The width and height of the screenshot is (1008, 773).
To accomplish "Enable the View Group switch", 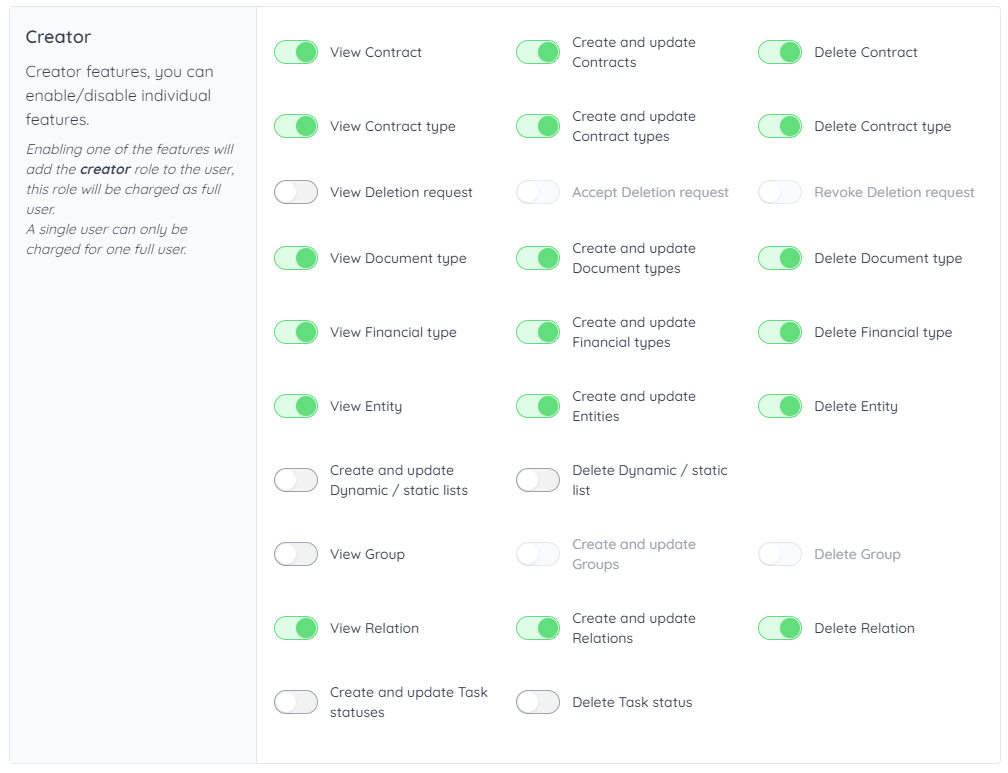I will [x=296, y=554].
